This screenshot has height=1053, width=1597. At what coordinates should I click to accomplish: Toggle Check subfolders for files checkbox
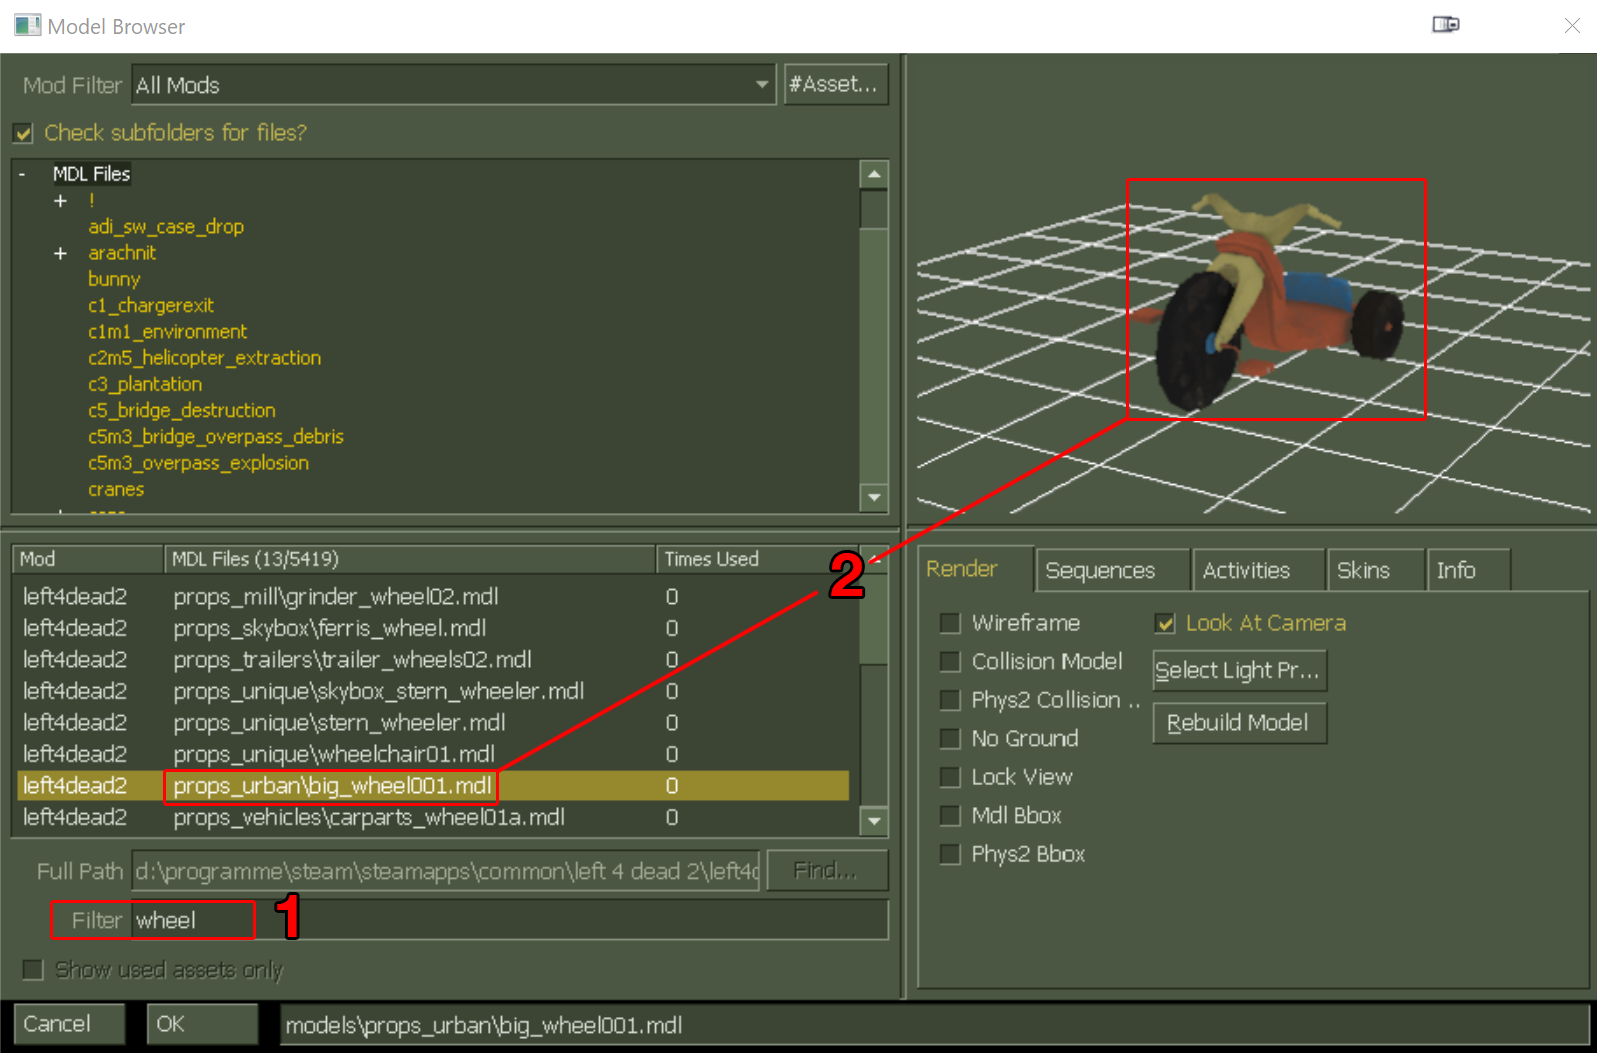[24, 133]
